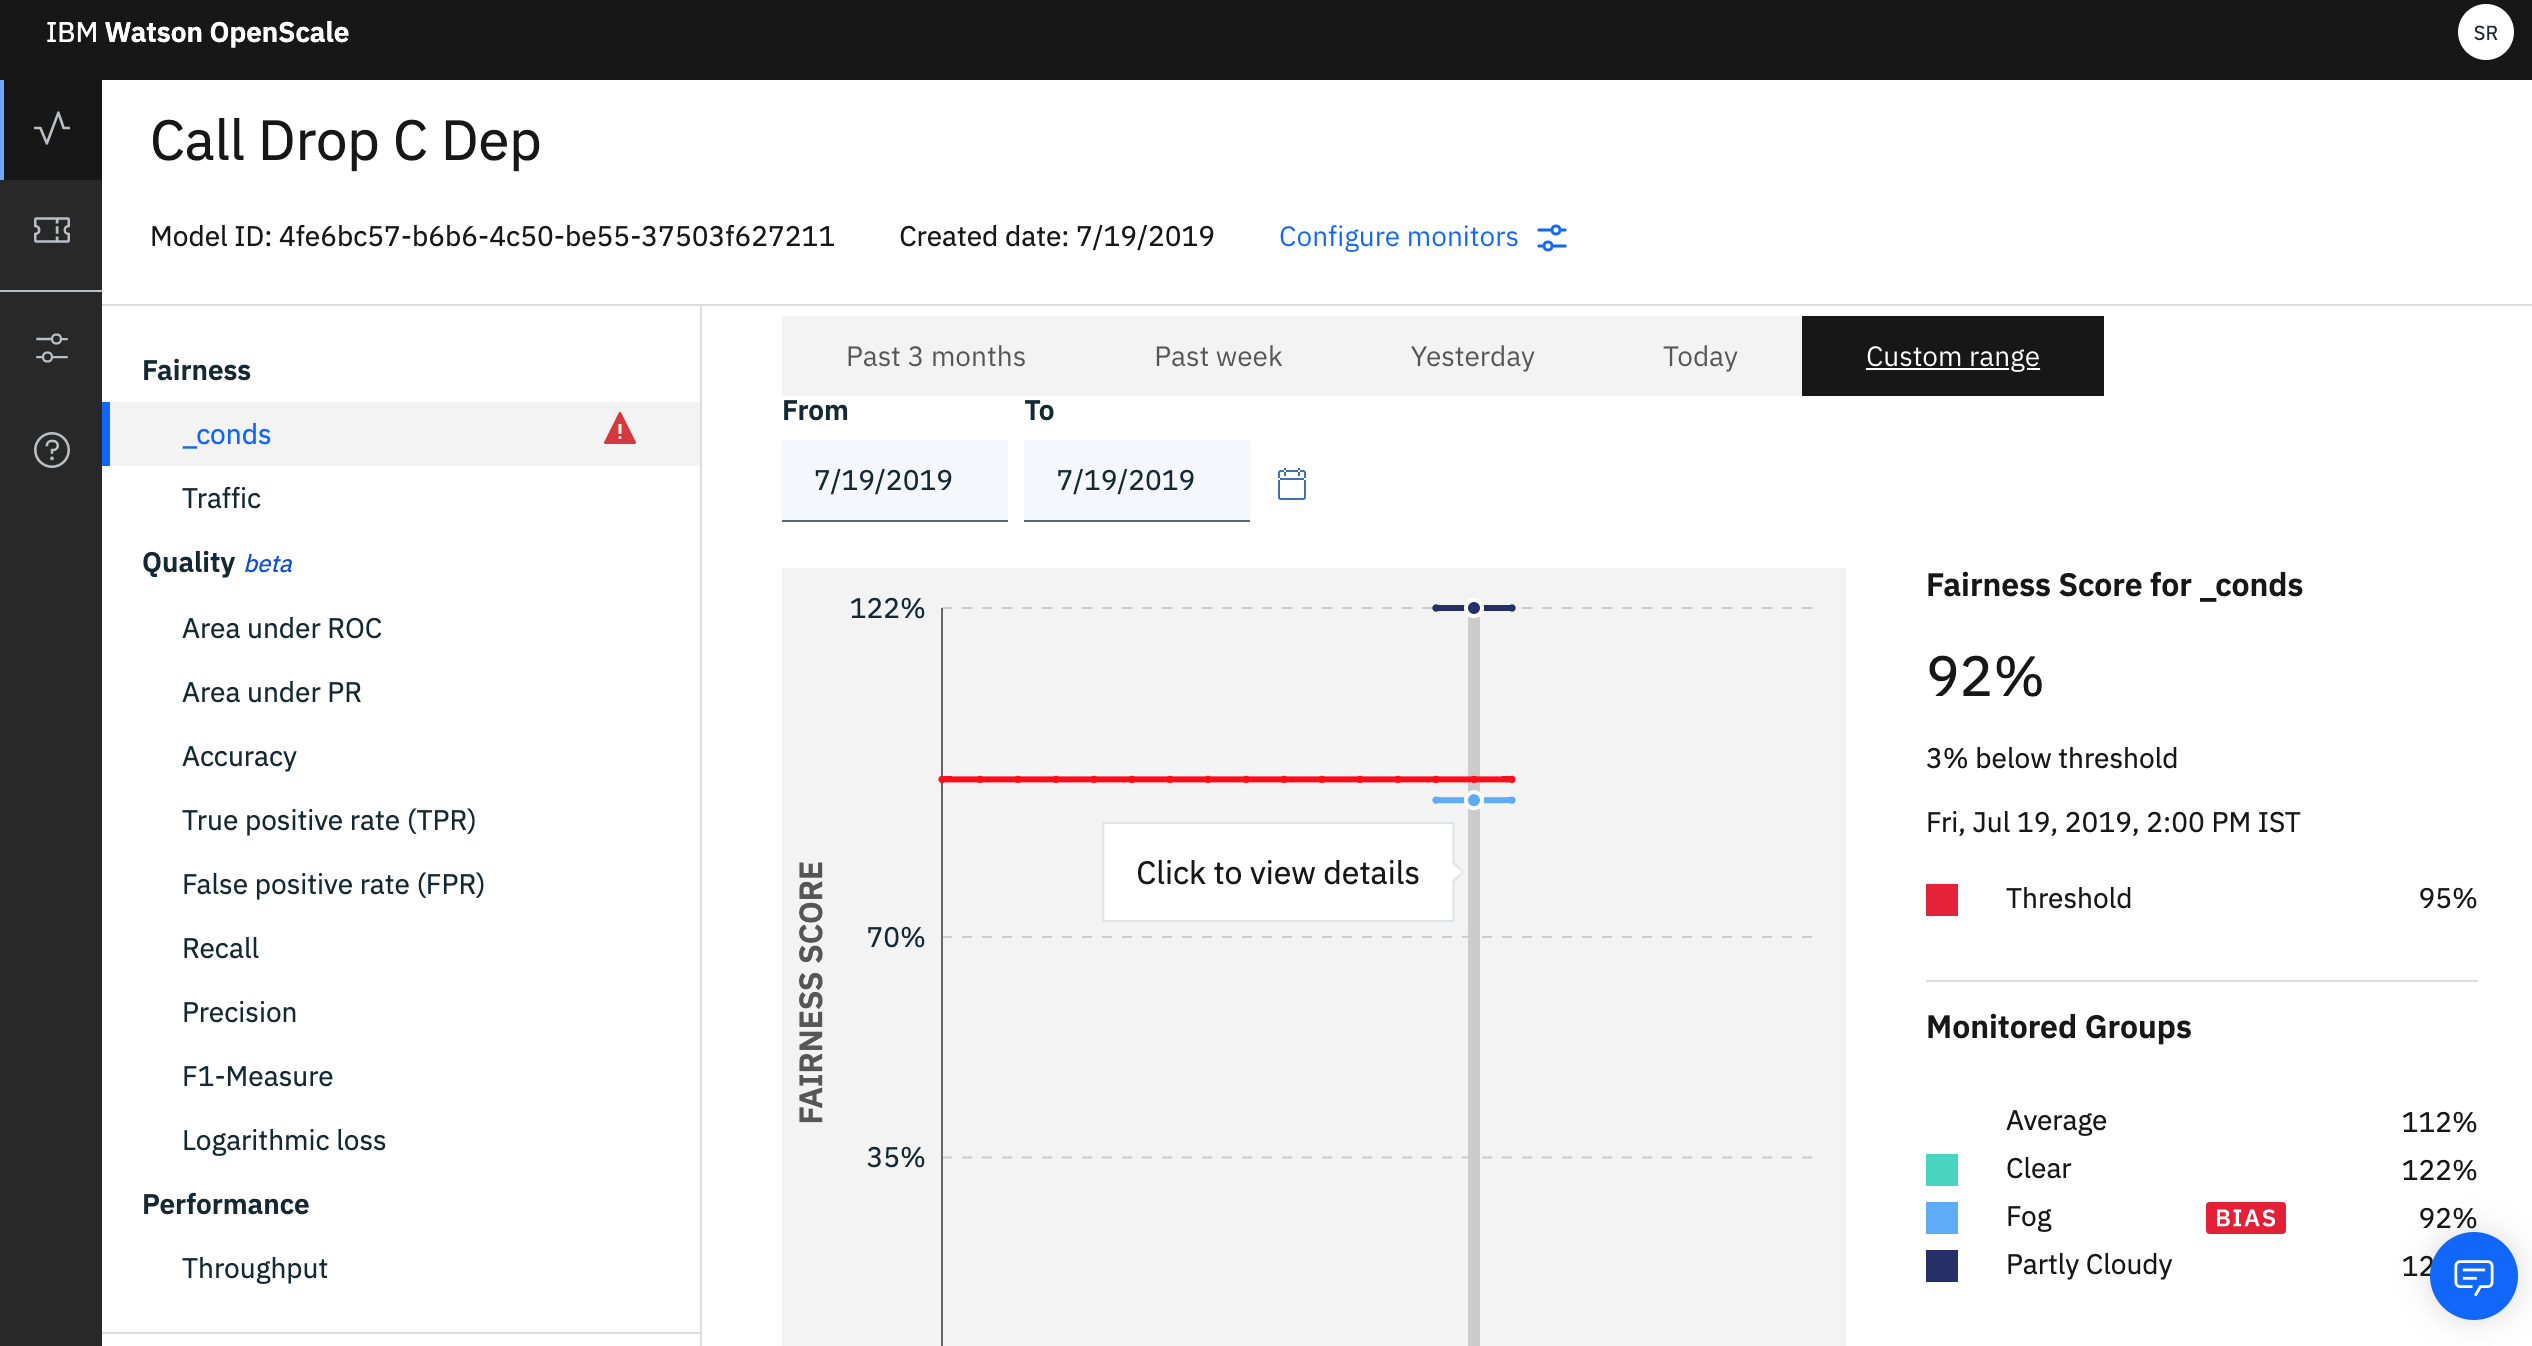
Task: Click the sliders icon beside Configure monitors
Action: [1552, 238]
